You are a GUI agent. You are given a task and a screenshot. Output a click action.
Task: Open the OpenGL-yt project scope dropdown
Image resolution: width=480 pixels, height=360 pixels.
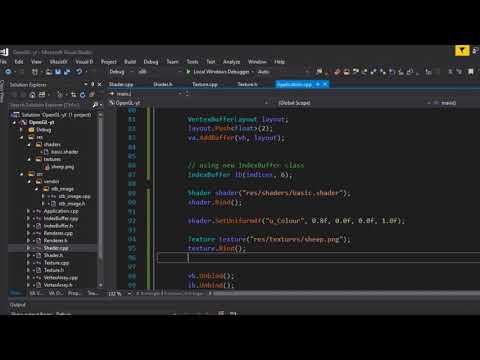189,103
